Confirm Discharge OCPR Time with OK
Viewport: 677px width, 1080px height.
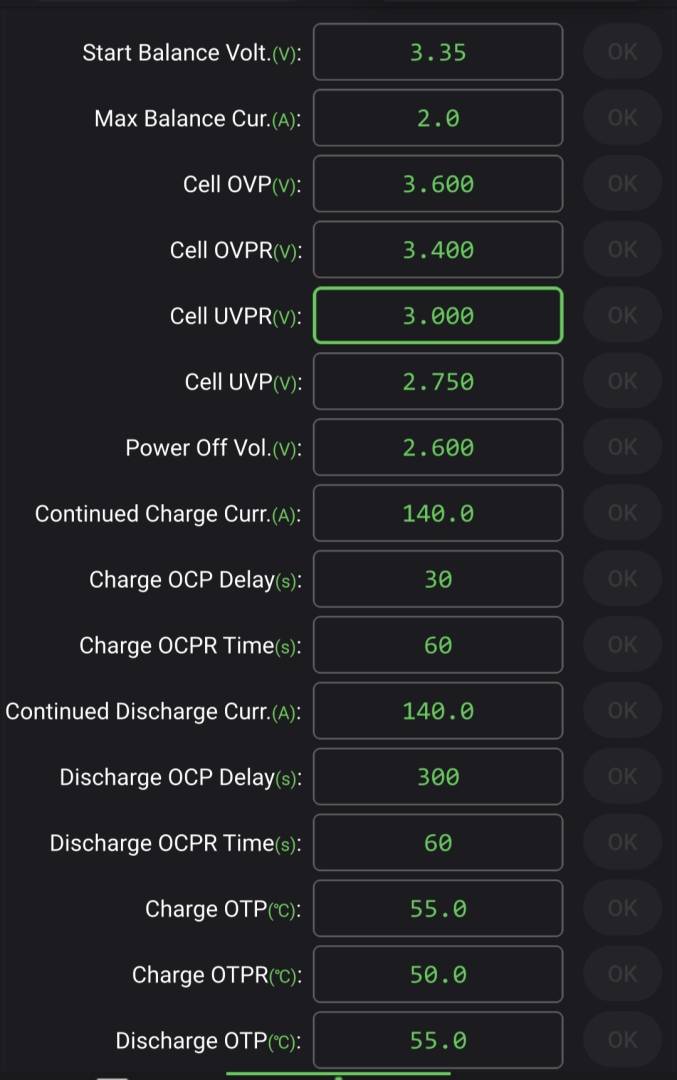[x=623, y=842]
